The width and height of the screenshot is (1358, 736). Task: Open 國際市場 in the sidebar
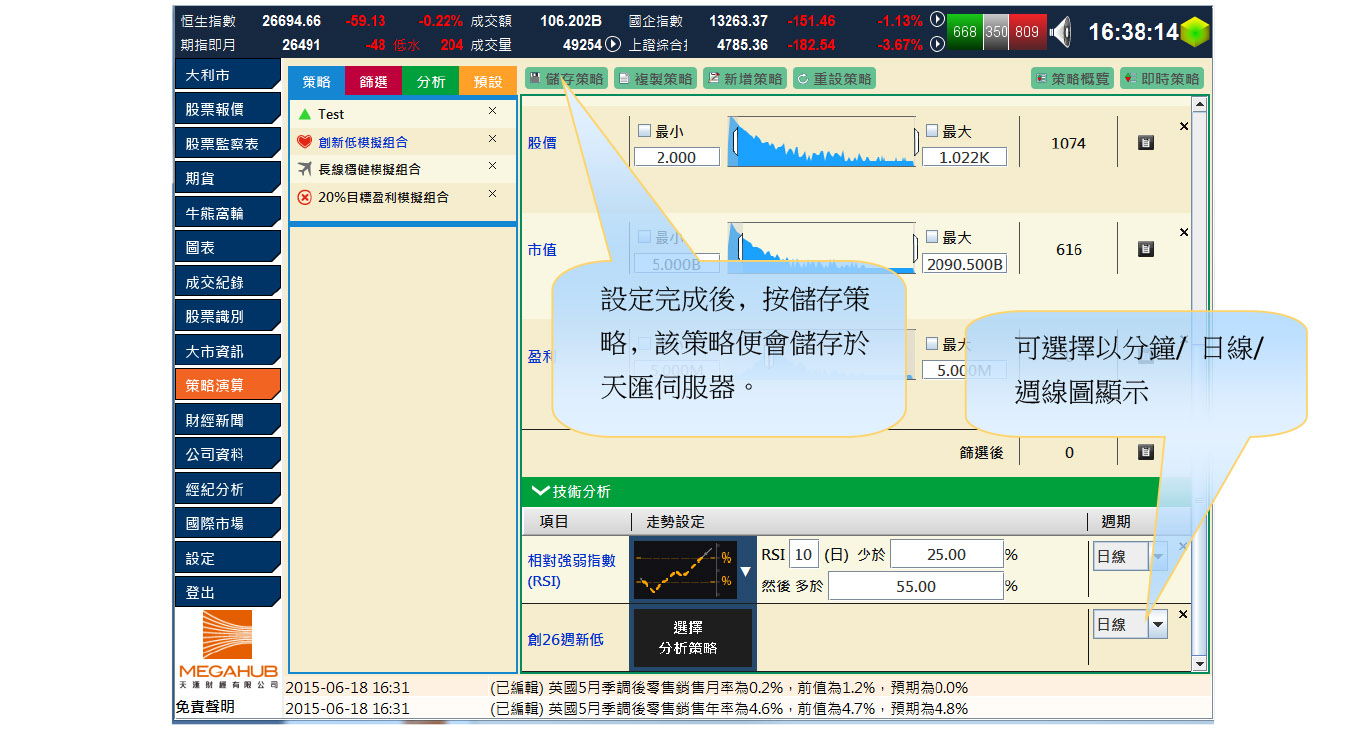tap(227, 523)
